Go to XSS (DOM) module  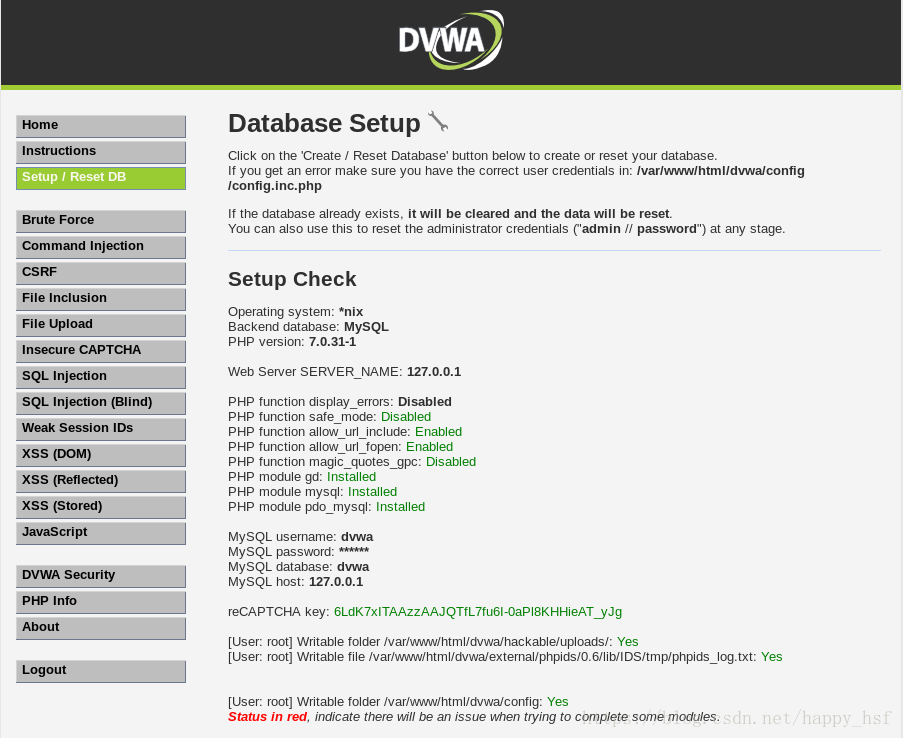101,454
